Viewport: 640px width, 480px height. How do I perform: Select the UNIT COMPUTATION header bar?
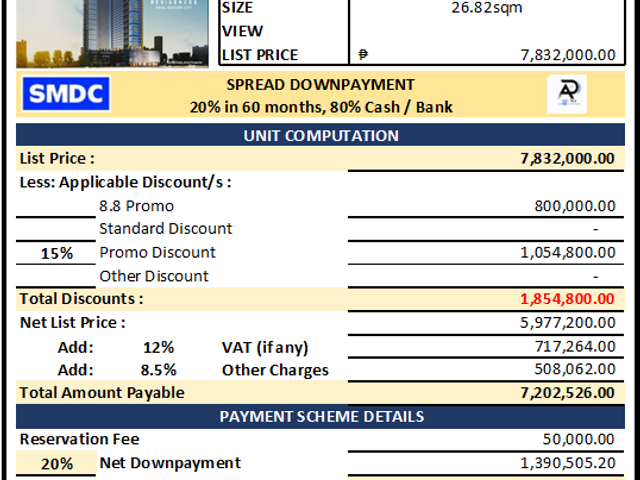[x=320, y=135]
